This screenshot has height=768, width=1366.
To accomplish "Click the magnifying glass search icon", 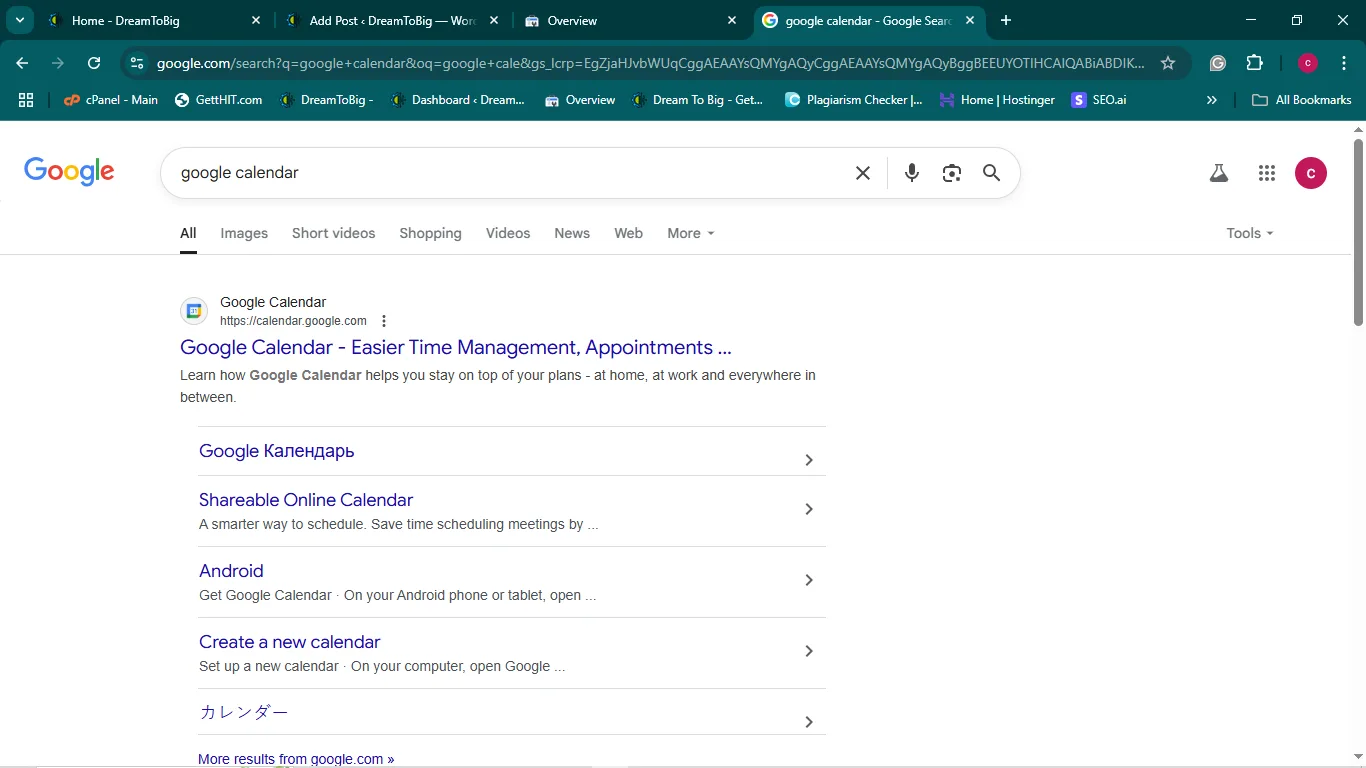I will click(991, 173).
